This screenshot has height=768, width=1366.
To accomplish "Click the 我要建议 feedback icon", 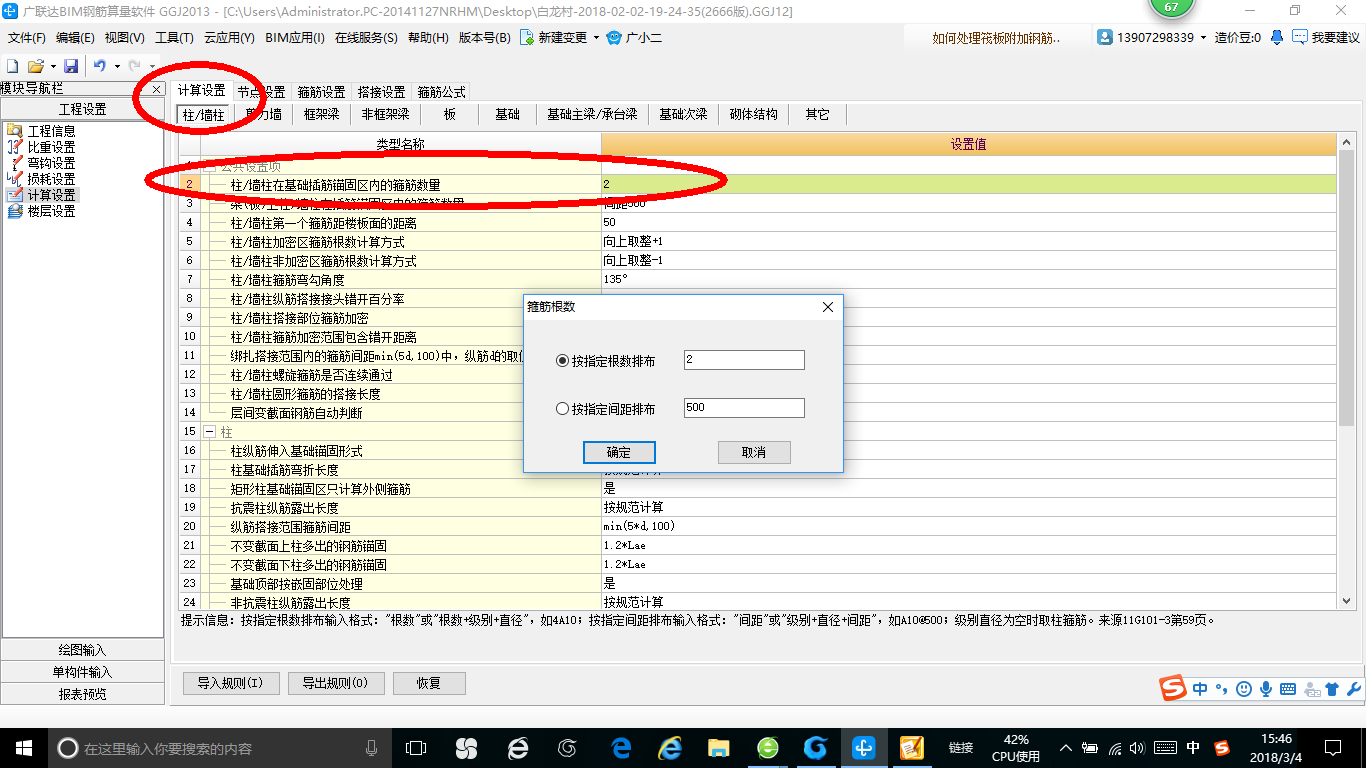I will coord(1300,37).
